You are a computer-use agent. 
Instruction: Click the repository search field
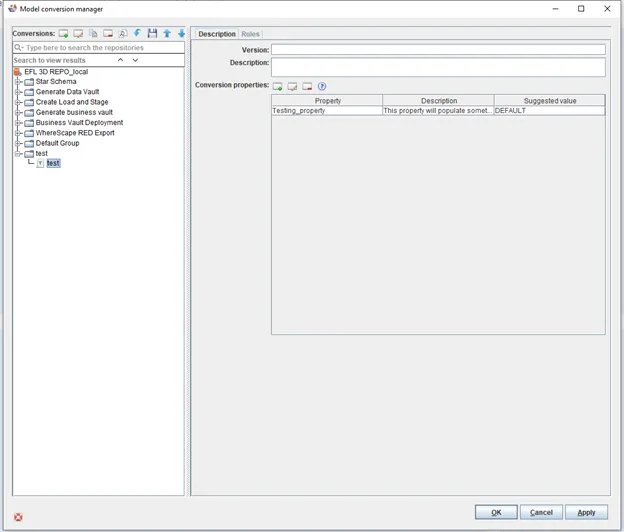point(99,48)
